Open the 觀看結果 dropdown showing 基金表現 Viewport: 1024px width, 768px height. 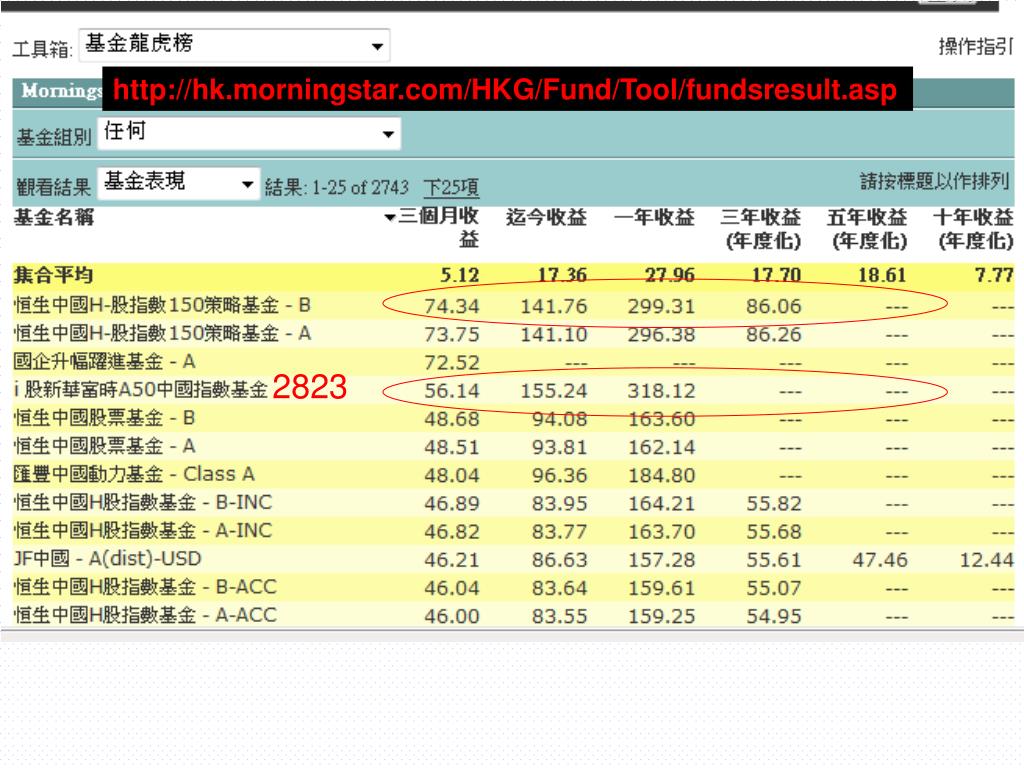(x=179, y=183)
